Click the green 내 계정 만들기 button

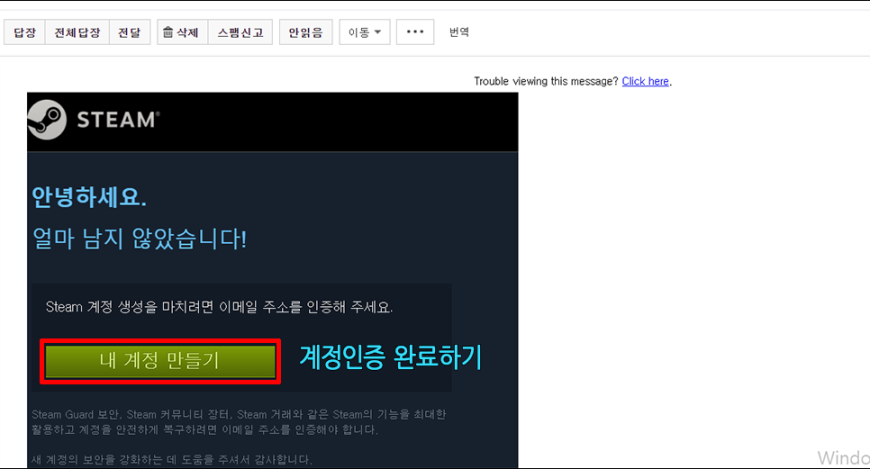[x=160, y=361]
